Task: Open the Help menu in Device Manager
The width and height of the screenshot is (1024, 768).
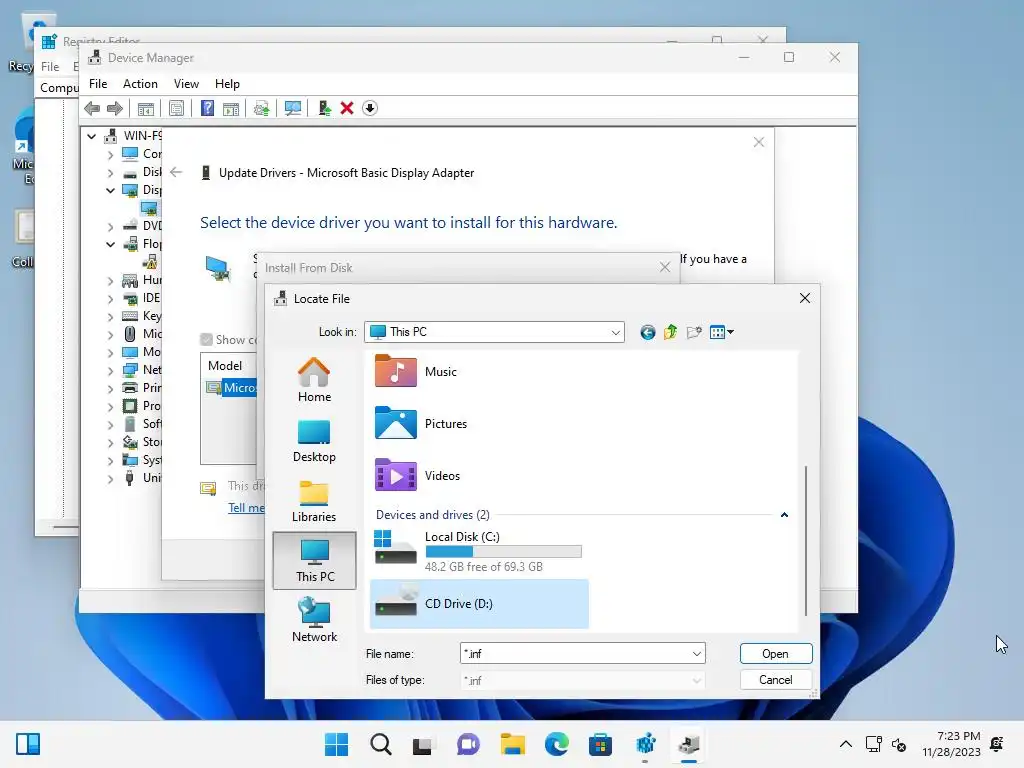Action: (227, 84)
